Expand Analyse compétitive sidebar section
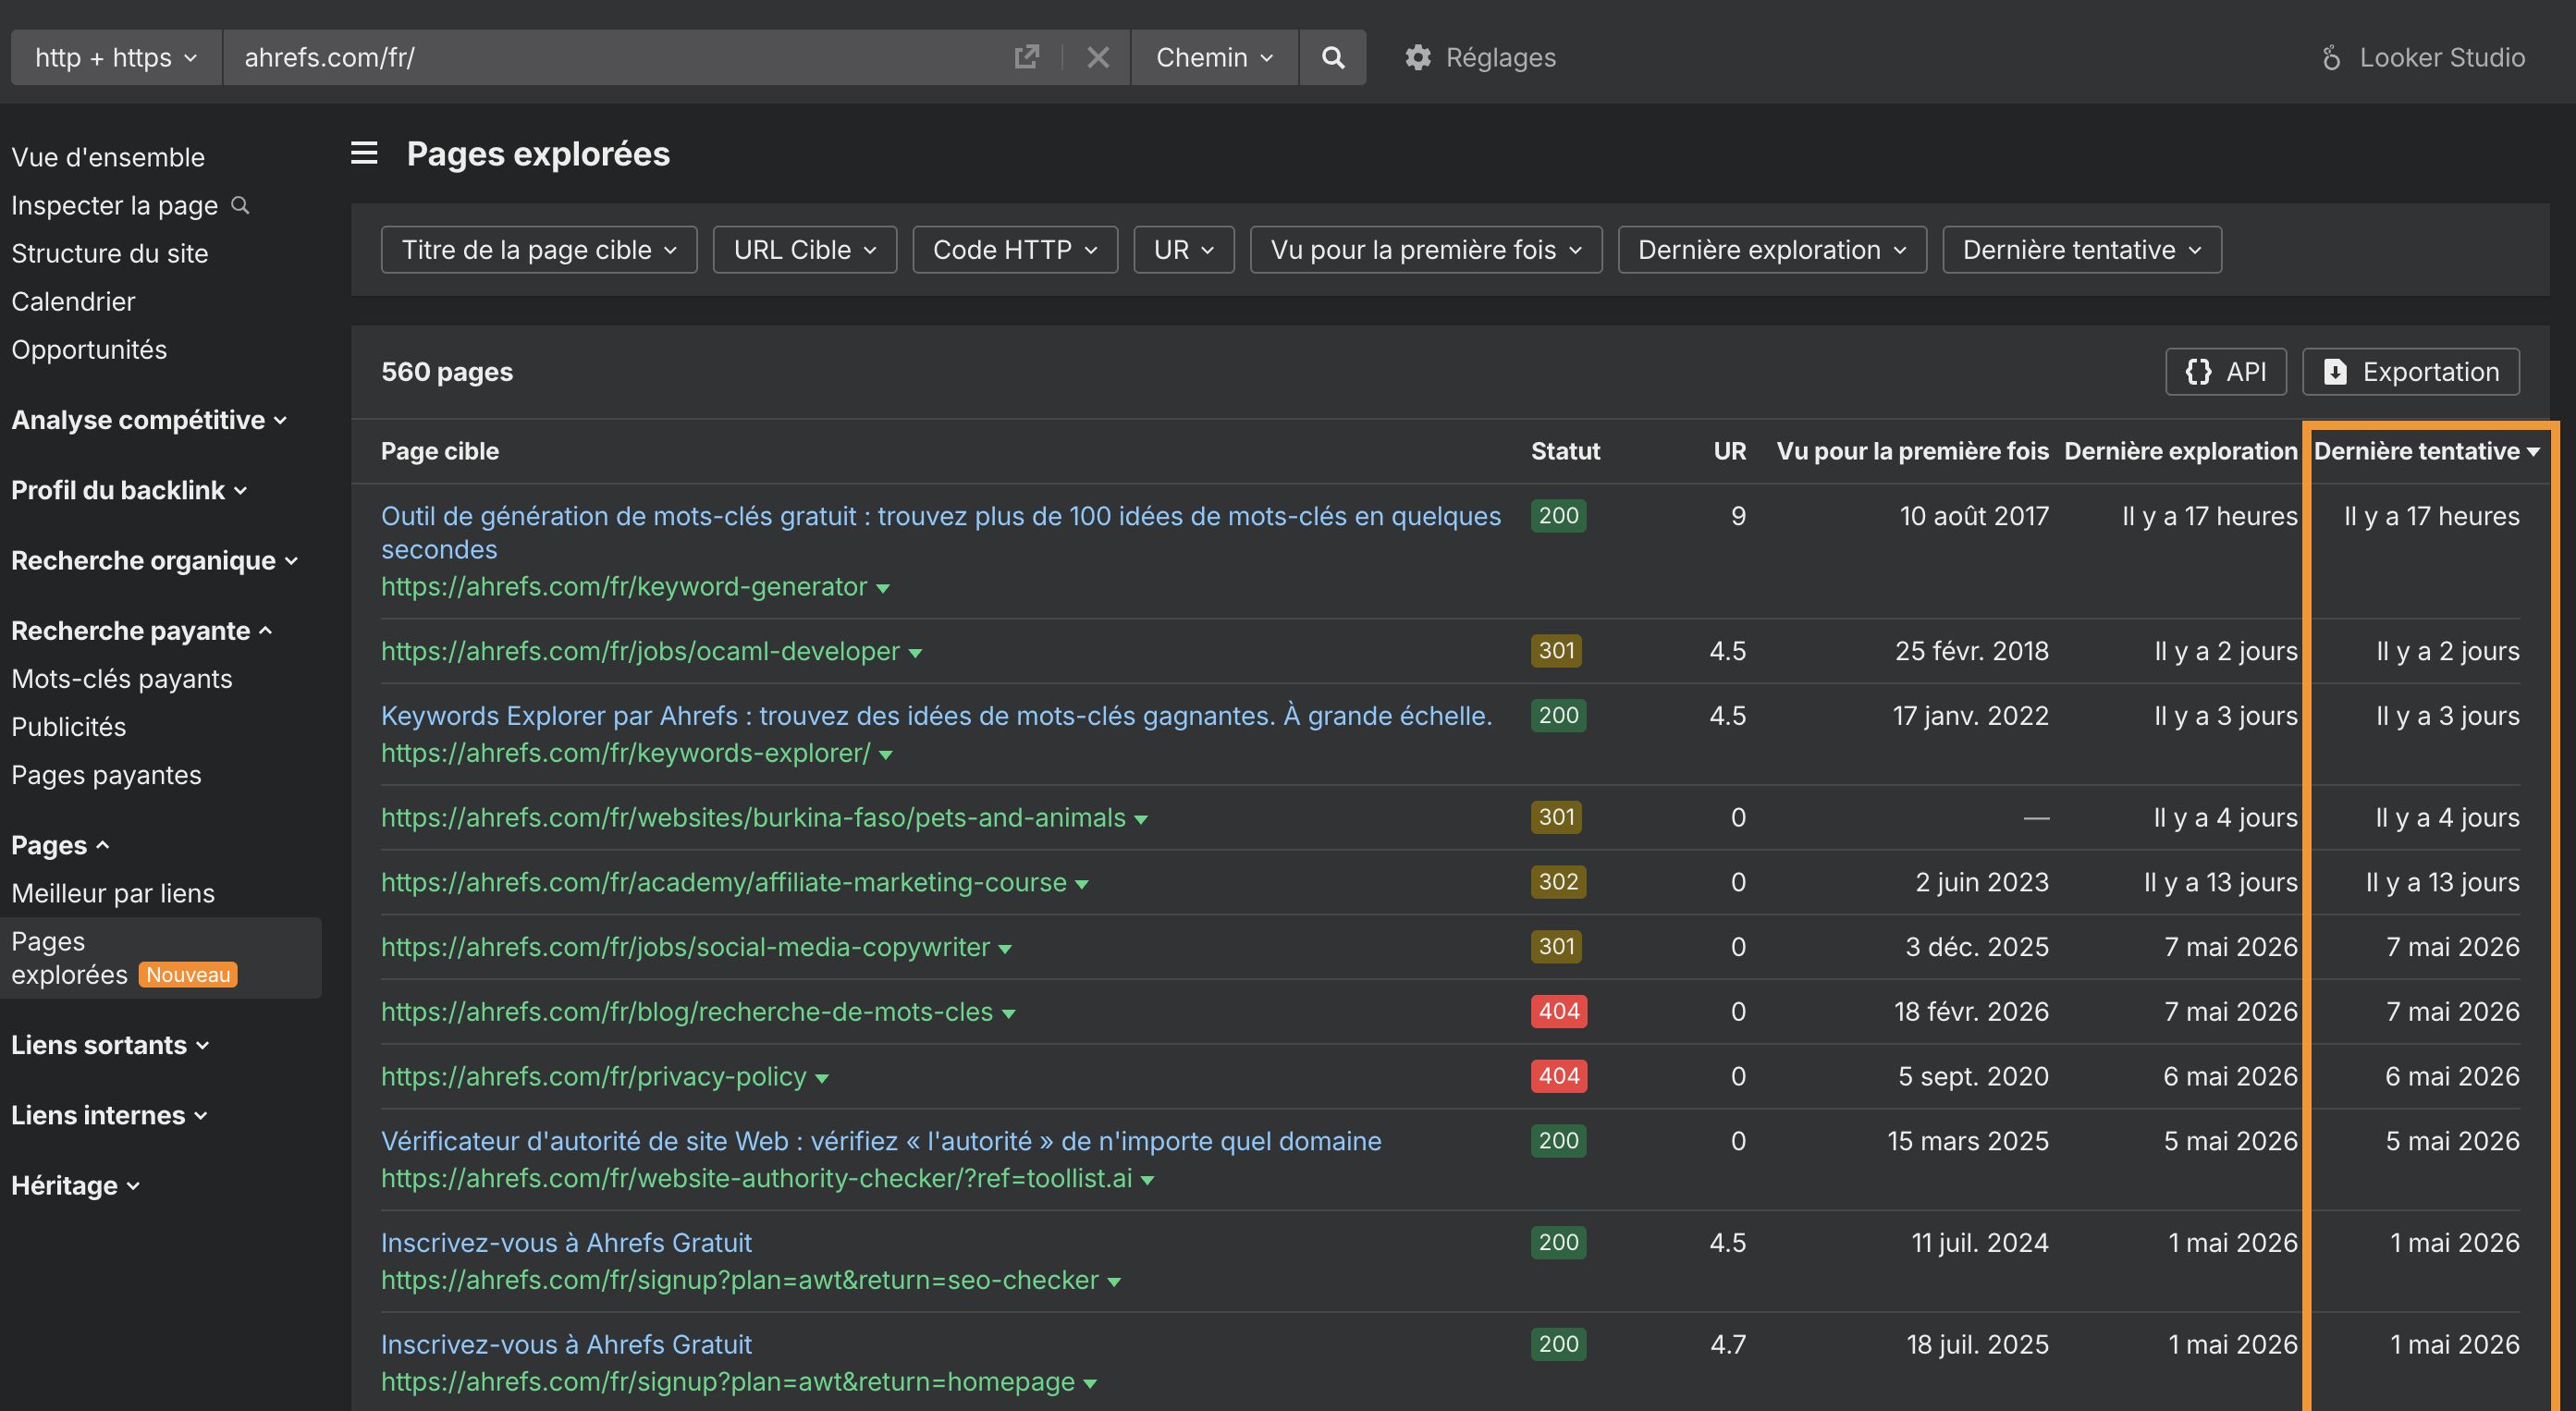The height and width of the screenshot is (1411, 2576). tap(149, 420)
